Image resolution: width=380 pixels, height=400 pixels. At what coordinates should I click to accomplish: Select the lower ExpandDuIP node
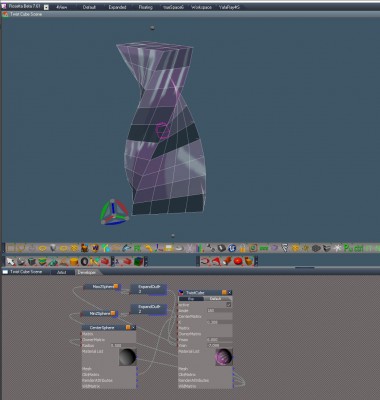[x=148, y=309]
